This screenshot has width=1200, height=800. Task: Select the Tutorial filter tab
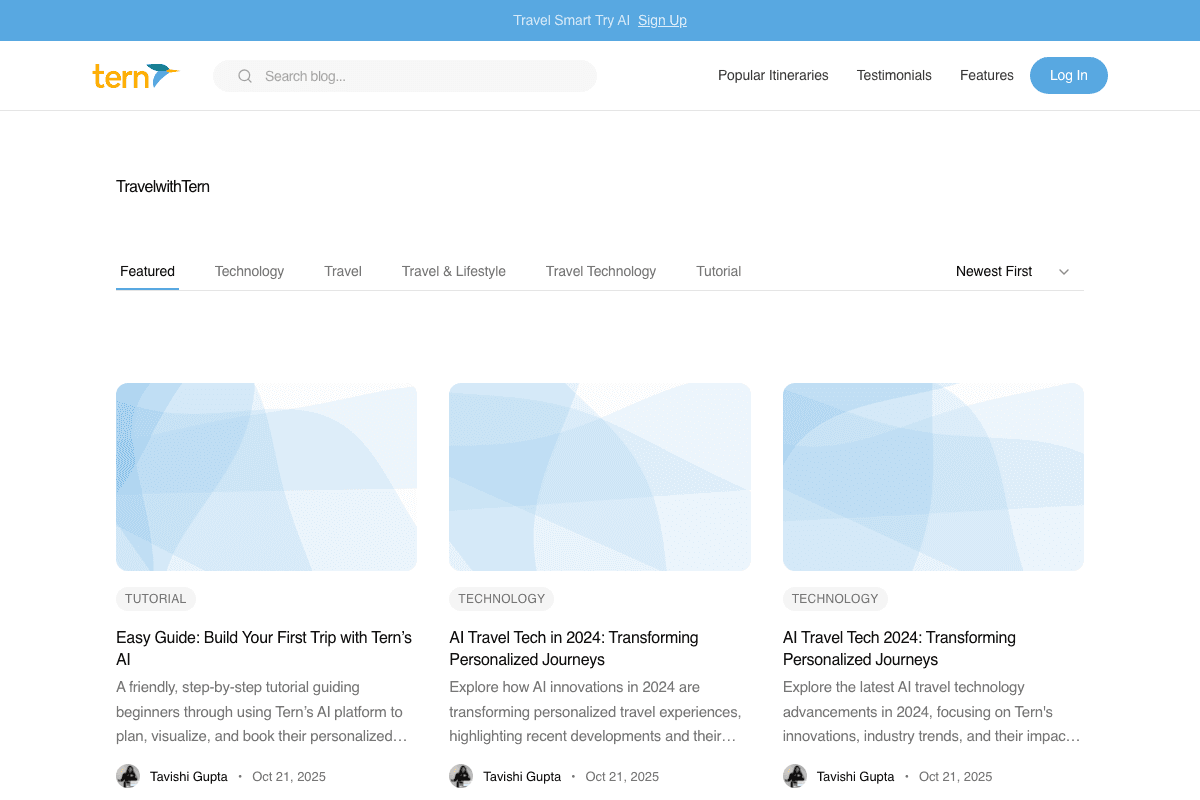pos(719,271)
